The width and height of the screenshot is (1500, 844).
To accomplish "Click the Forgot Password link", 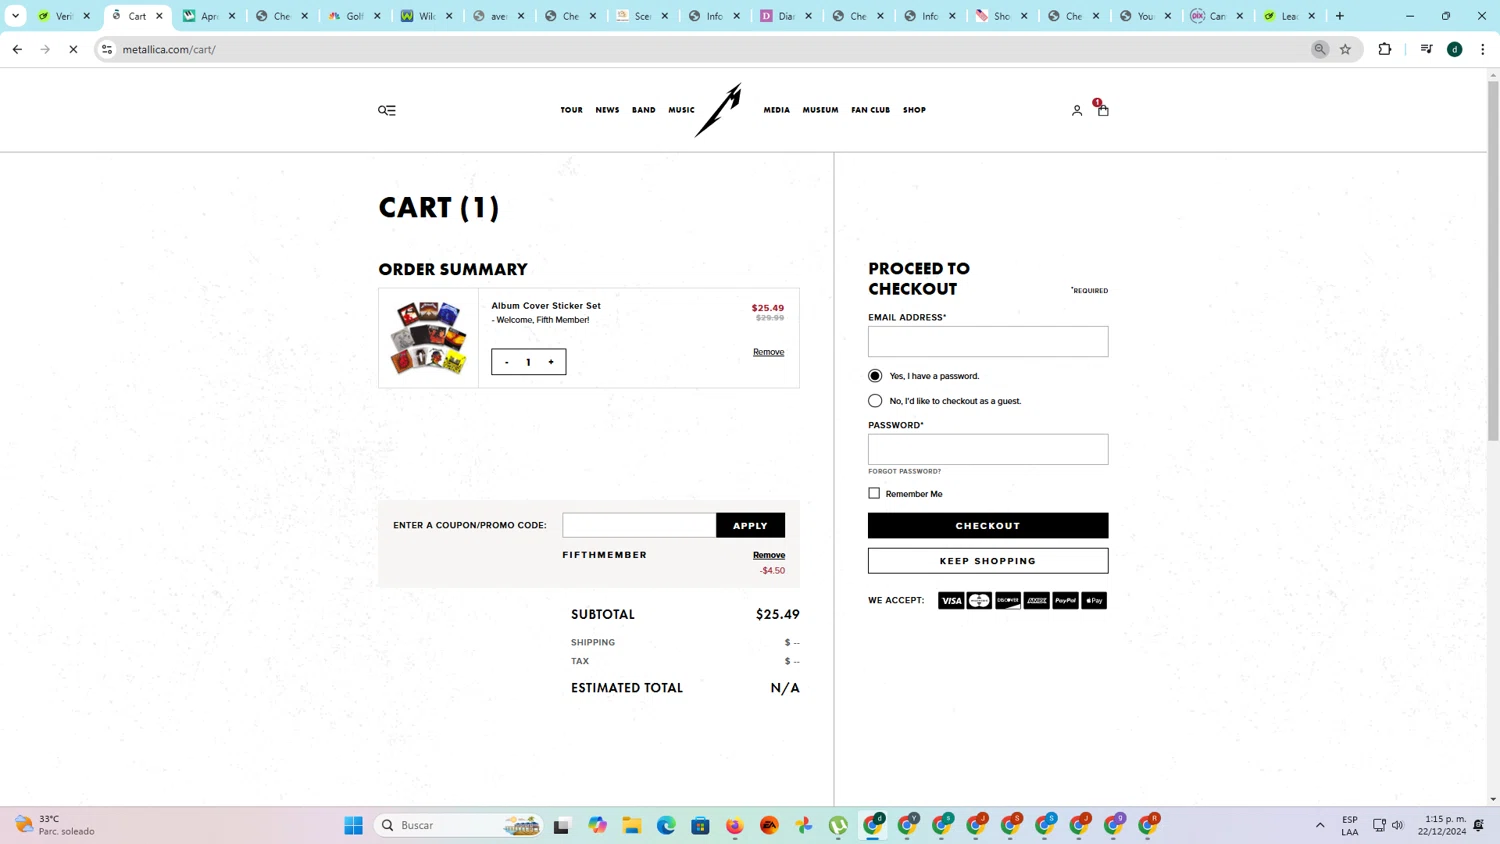I will click(x=904, y=471).
